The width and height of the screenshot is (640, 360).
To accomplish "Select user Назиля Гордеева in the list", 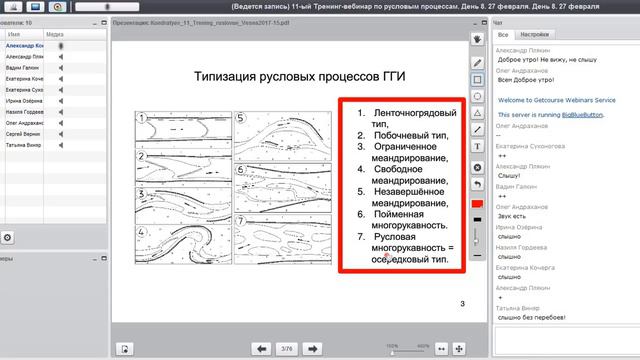I will [x=24, y=112].
